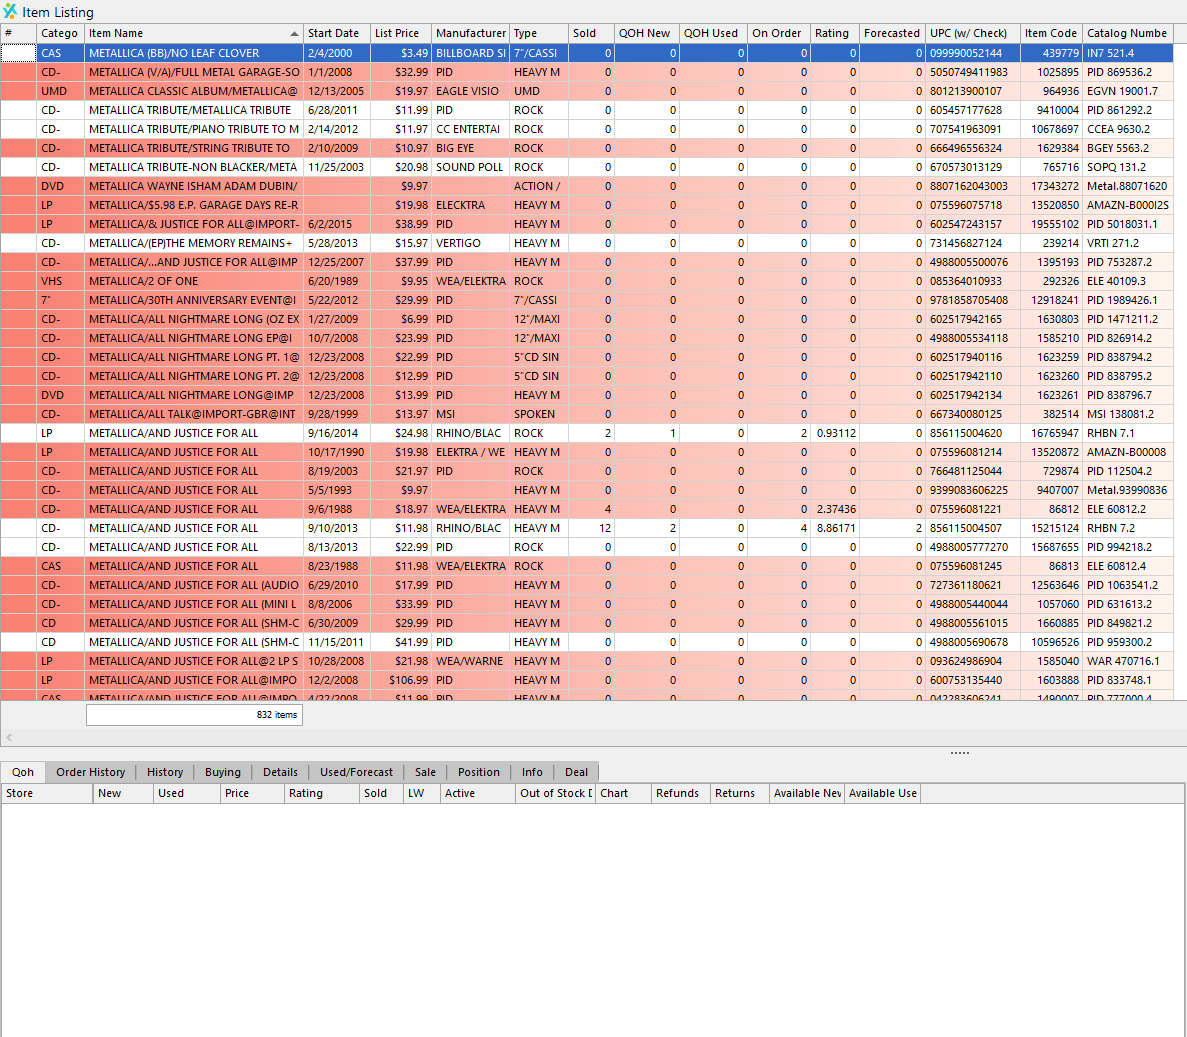Sort by Type column header
1187x1037 pixels.
538,33
